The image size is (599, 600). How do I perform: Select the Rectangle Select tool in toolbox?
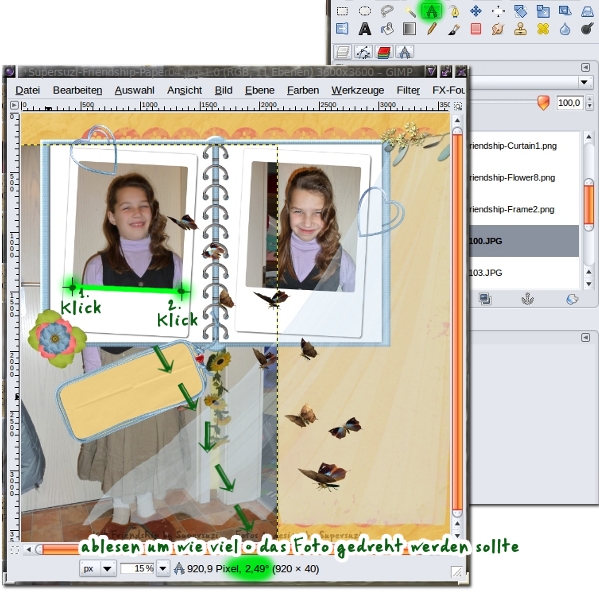[342, 11]
